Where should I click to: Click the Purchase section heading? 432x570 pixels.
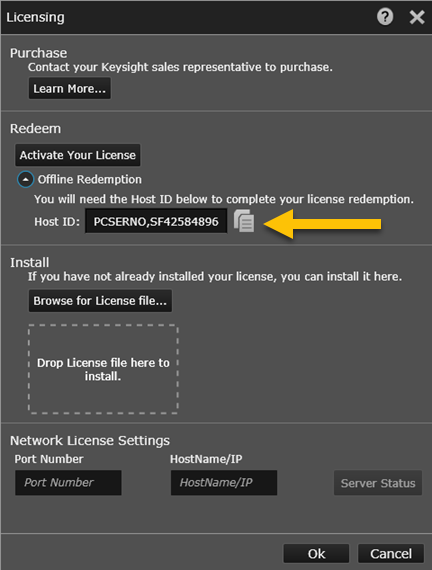39,53
